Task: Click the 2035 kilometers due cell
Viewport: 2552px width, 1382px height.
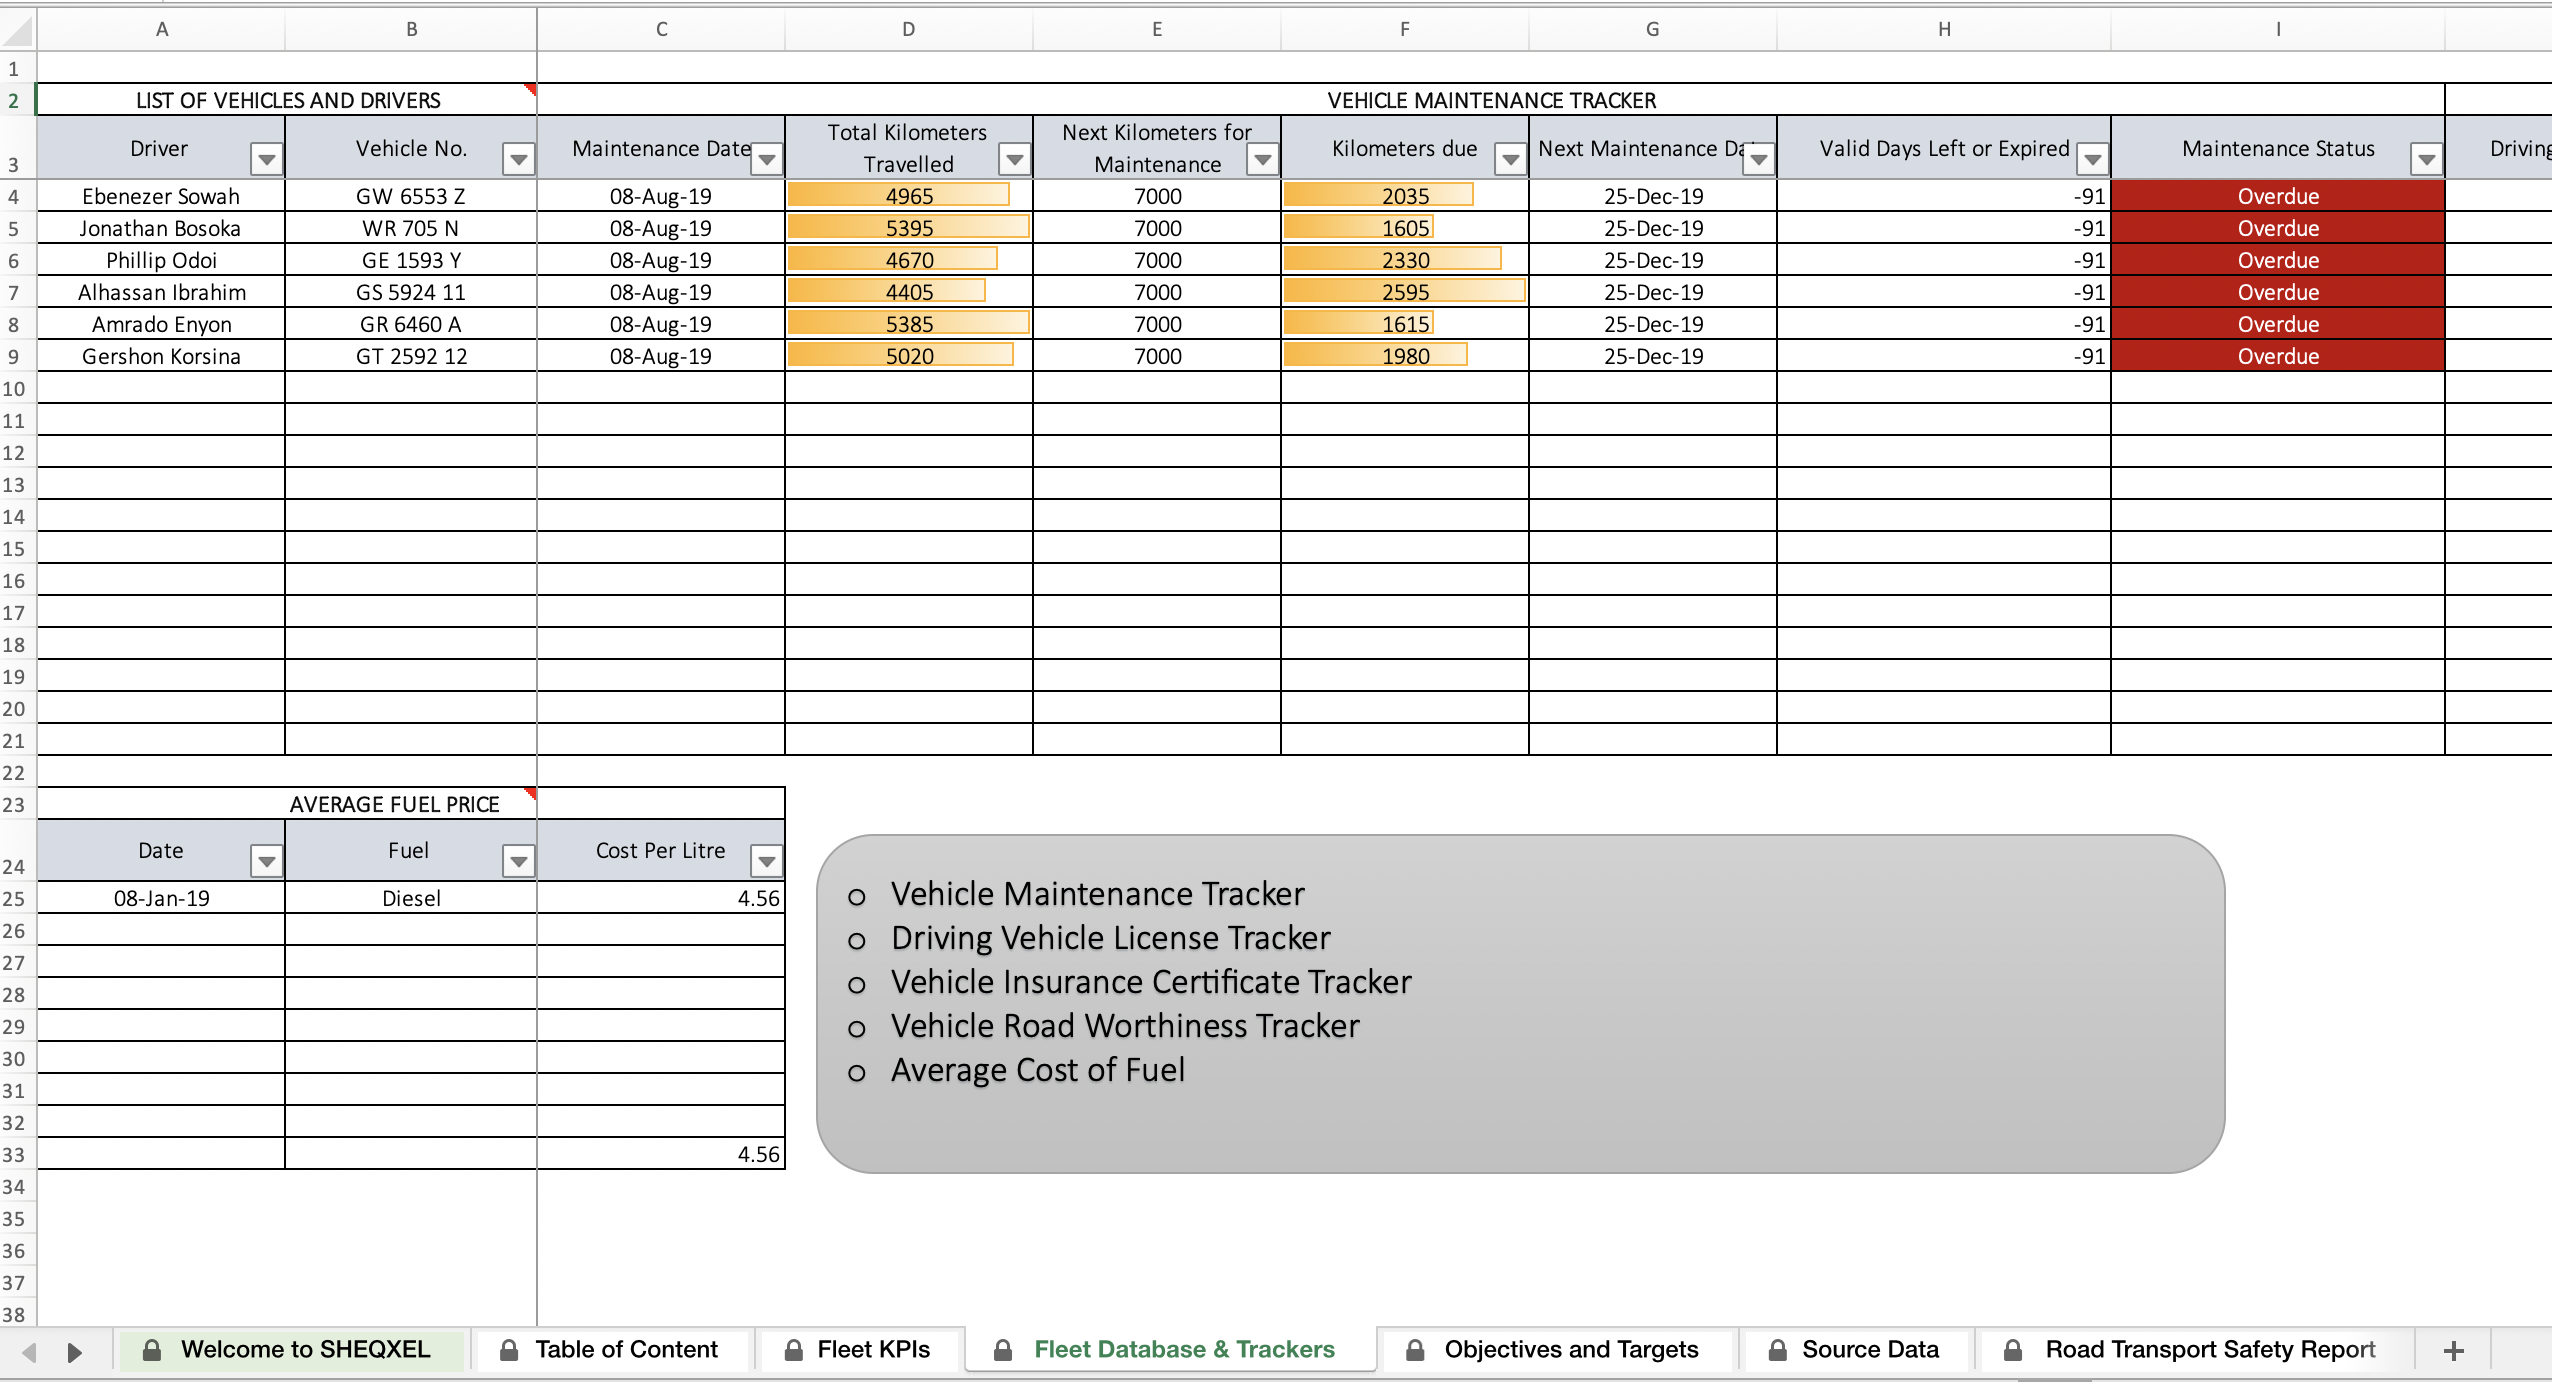Action: pyautogui.click(x=1405, y=196)
